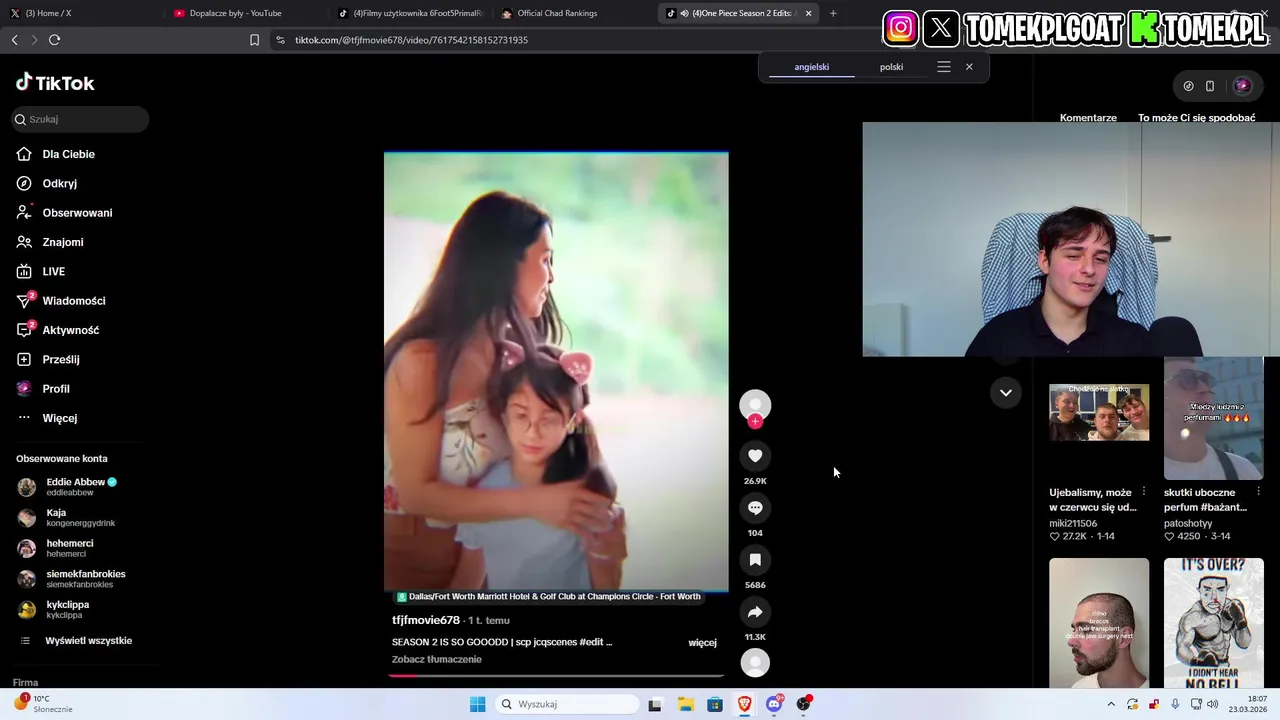
Task: Click the Szukaj search field
Action: (80, 119)
